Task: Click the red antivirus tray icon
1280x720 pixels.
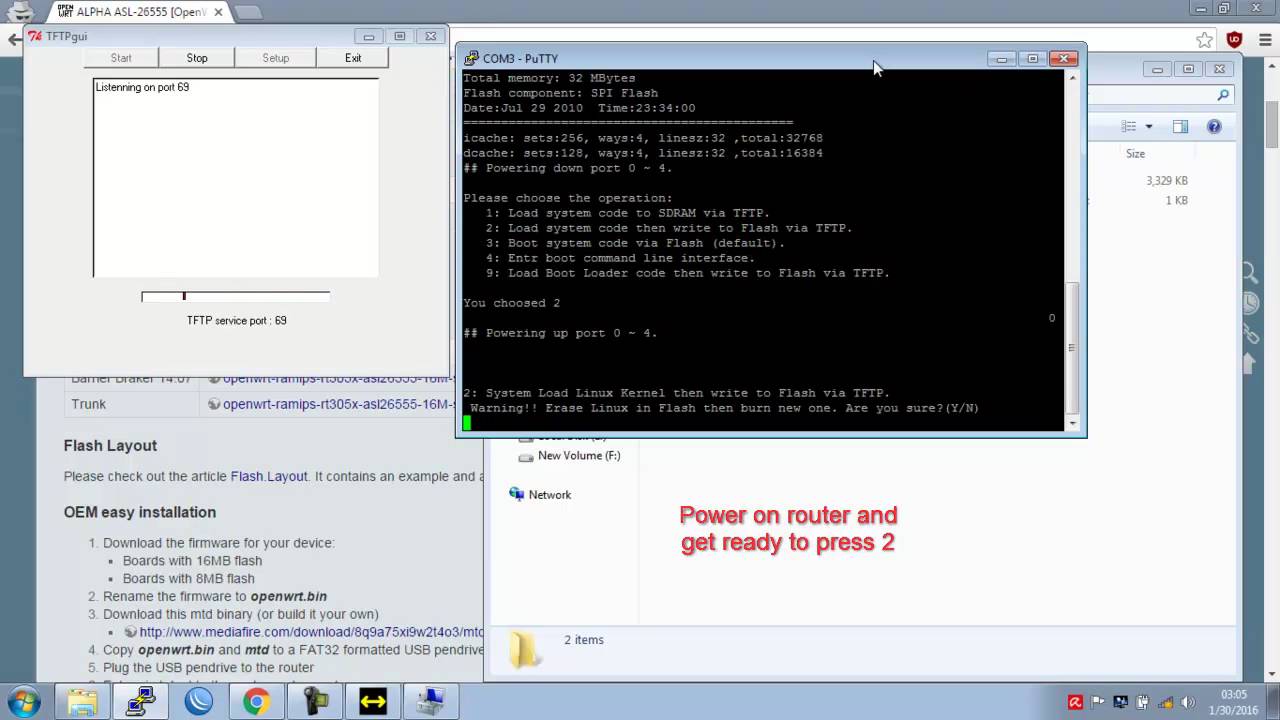Action: click(1075, 702)
